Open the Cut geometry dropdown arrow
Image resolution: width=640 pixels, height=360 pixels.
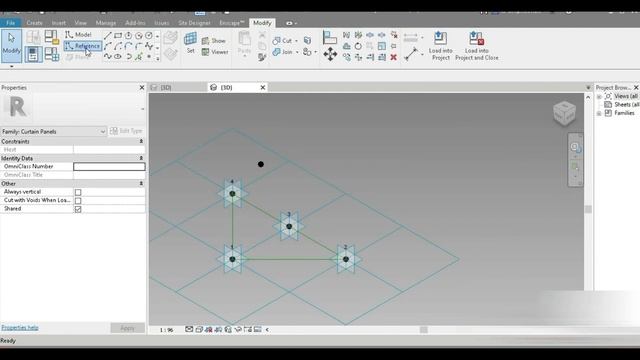coord(296,41)
